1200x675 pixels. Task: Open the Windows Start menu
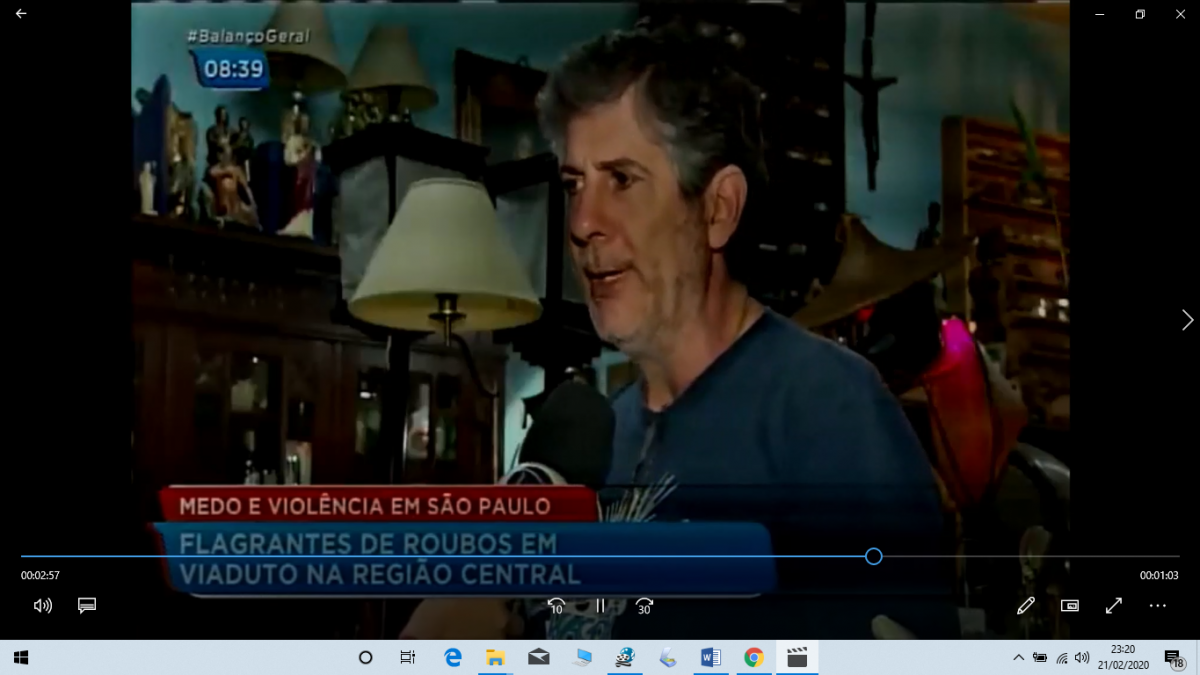[20, 657]
